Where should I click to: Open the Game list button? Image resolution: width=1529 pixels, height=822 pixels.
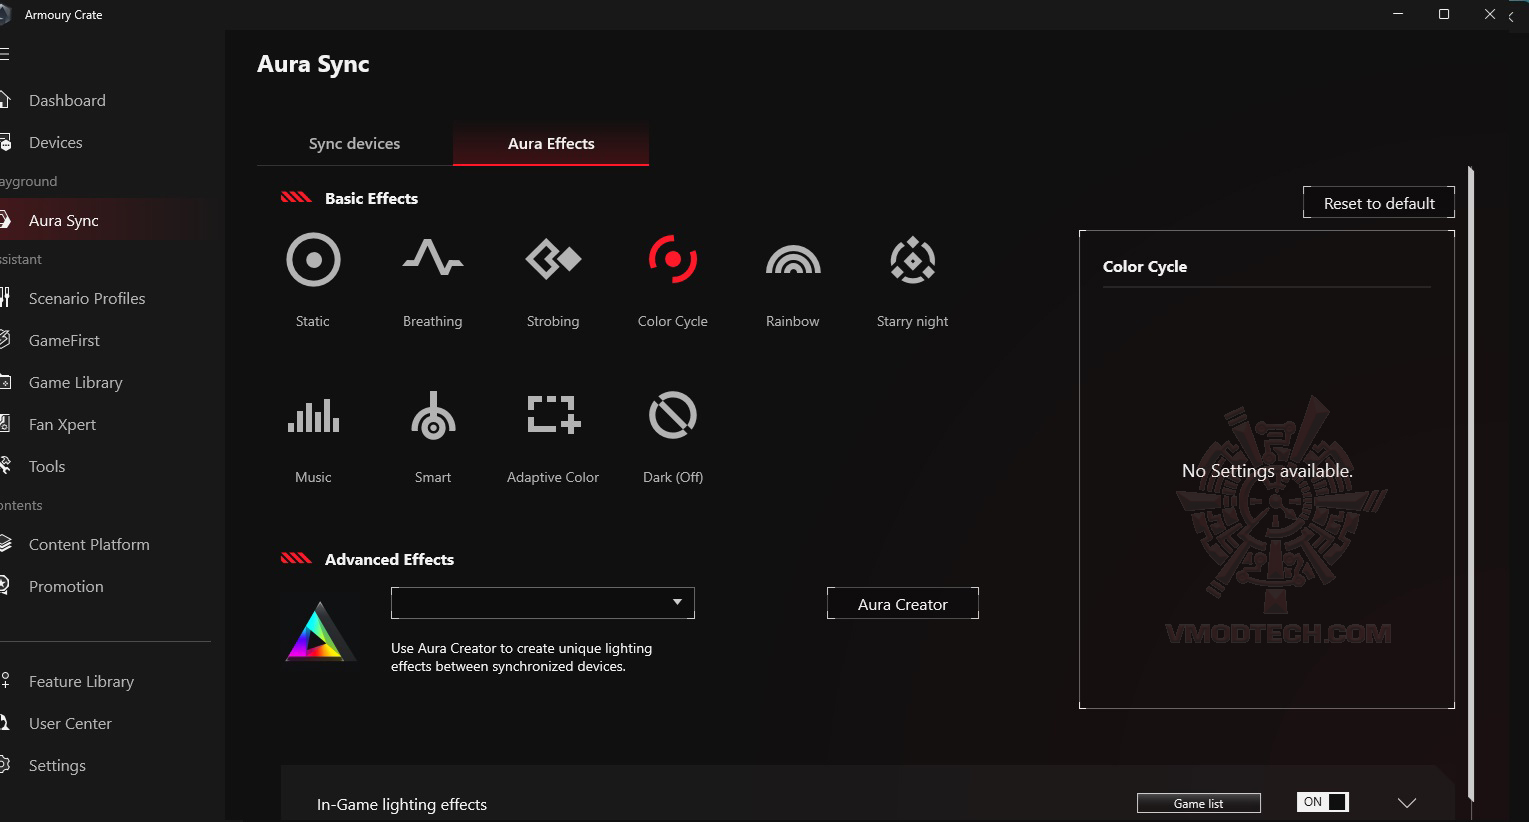coord(1199,803)
